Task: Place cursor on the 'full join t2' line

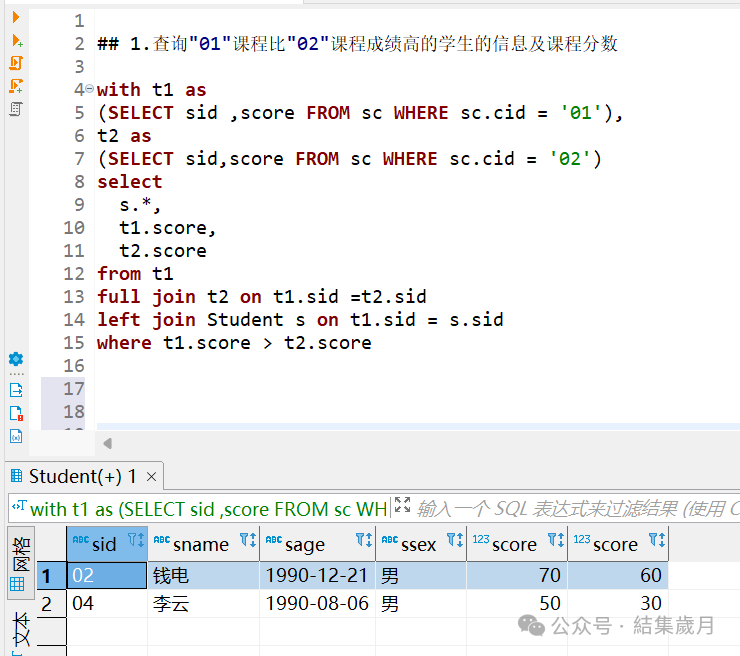Action: pos(261,297)
